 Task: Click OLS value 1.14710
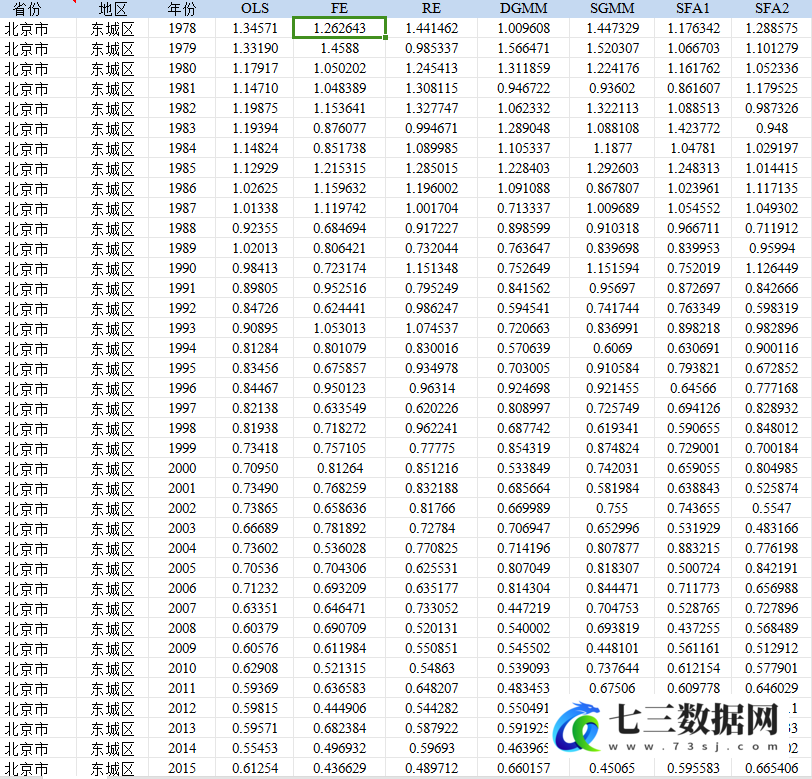[x=255, y=88]
